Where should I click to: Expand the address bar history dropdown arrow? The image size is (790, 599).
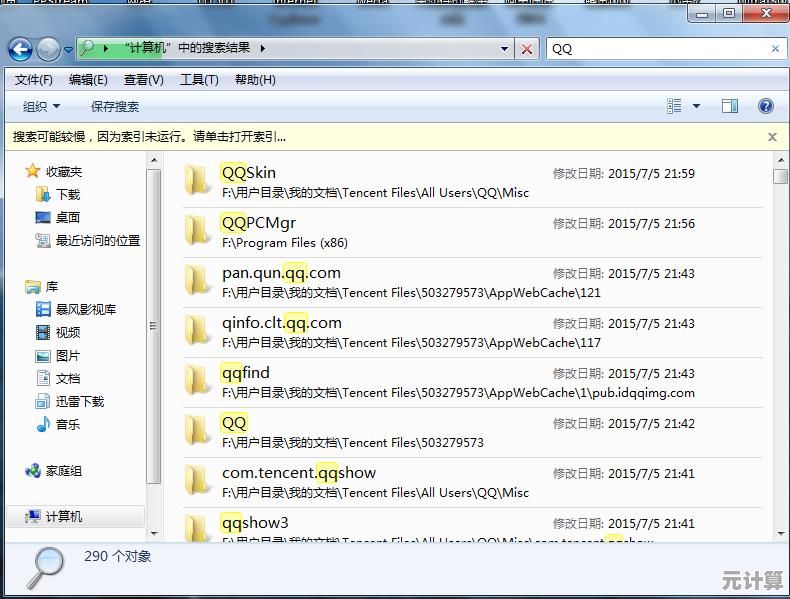(x=504, y=49)
